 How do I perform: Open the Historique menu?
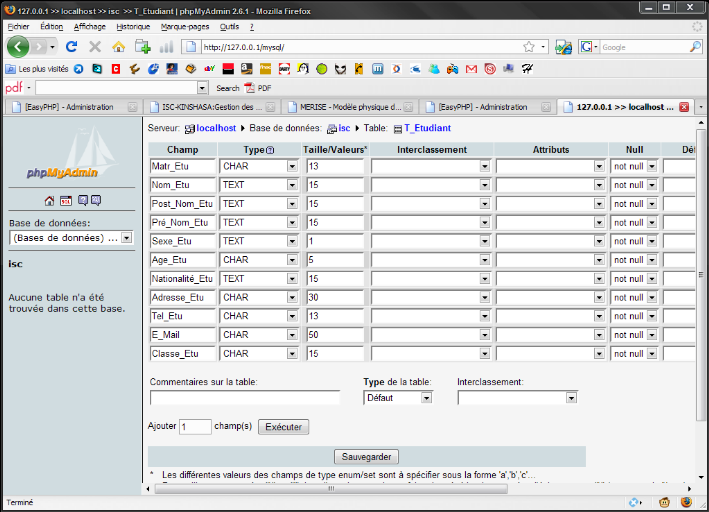(133, 26)
